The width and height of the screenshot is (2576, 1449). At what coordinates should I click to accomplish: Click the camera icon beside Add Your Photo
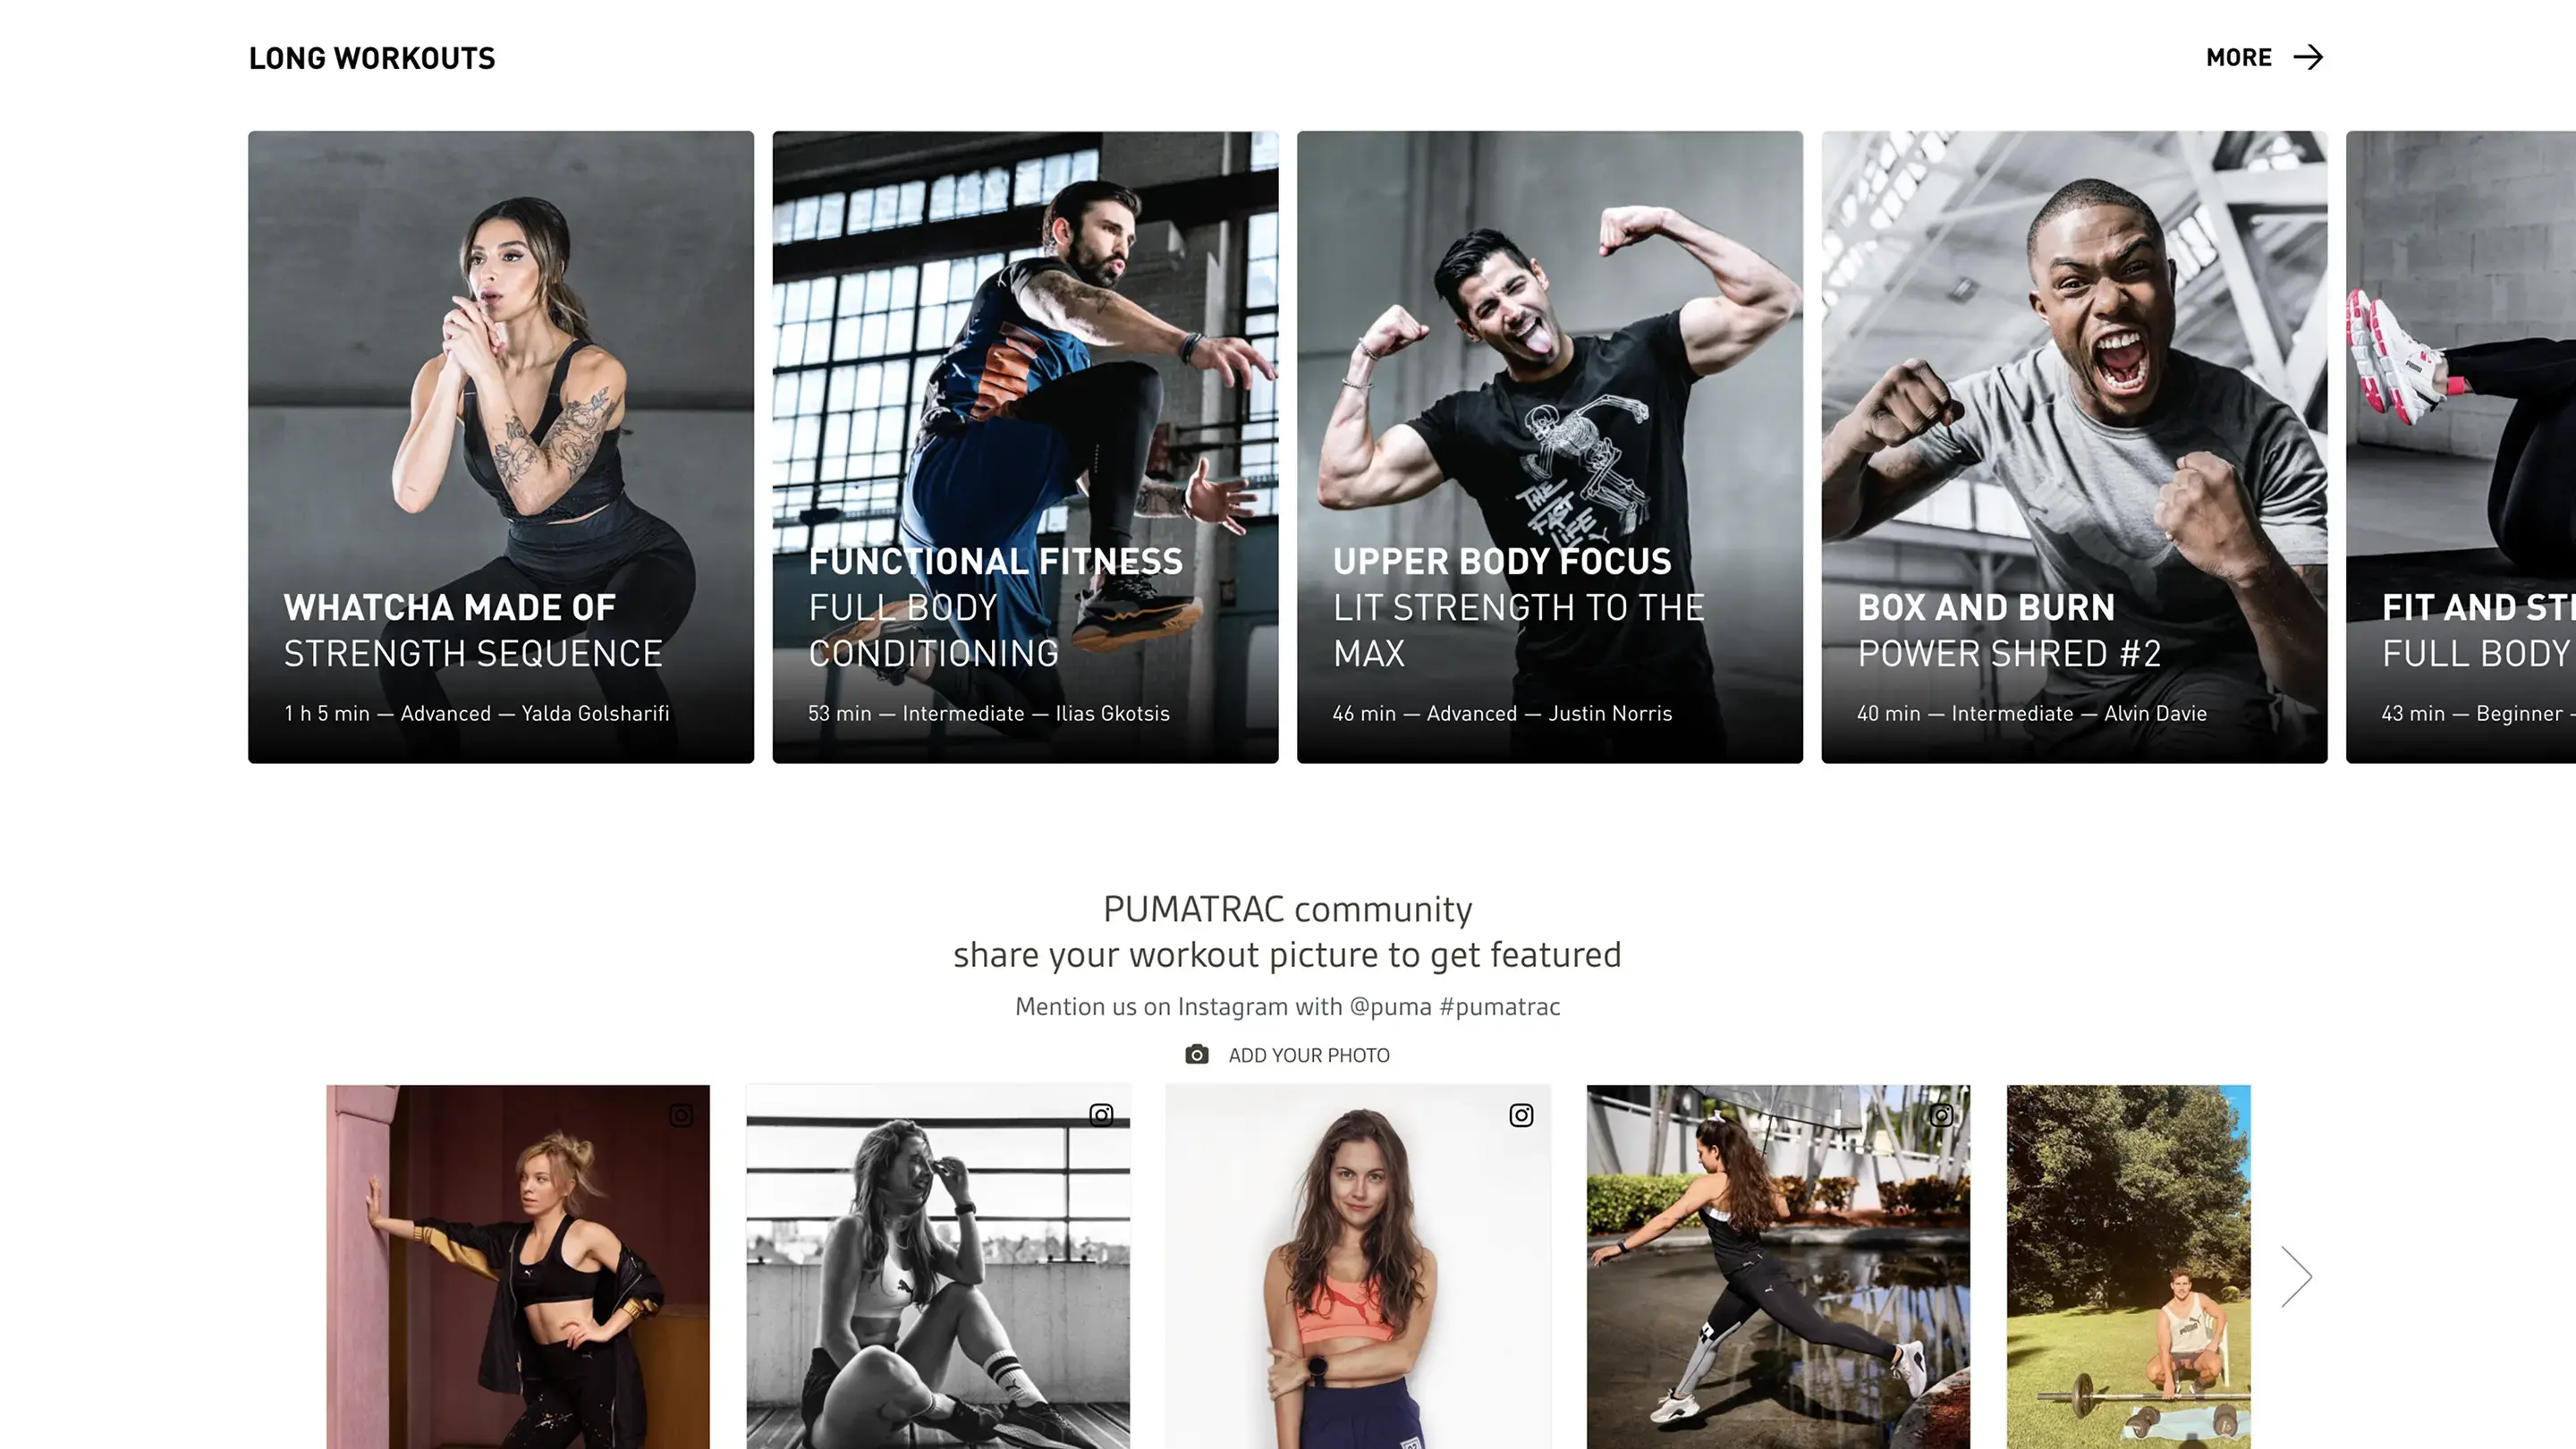tap(1196, 1054)
